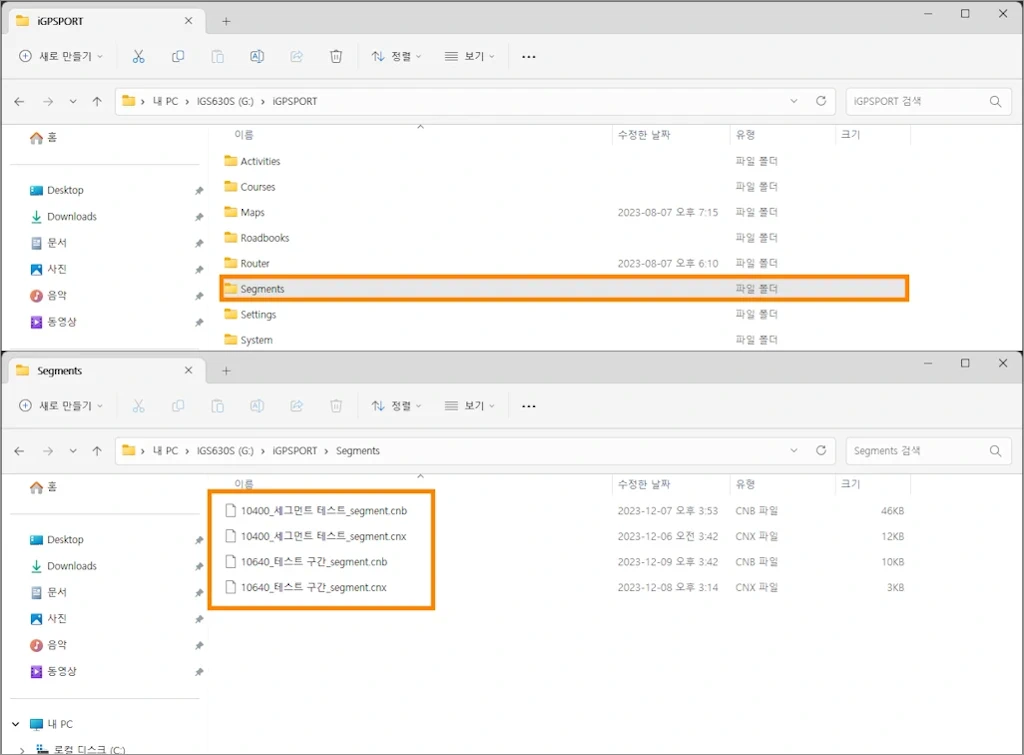The height and width of the screenshot is (755, 1024).
Task: Click the 수정한 날짜 column header in Segments window
Action: 644,484
